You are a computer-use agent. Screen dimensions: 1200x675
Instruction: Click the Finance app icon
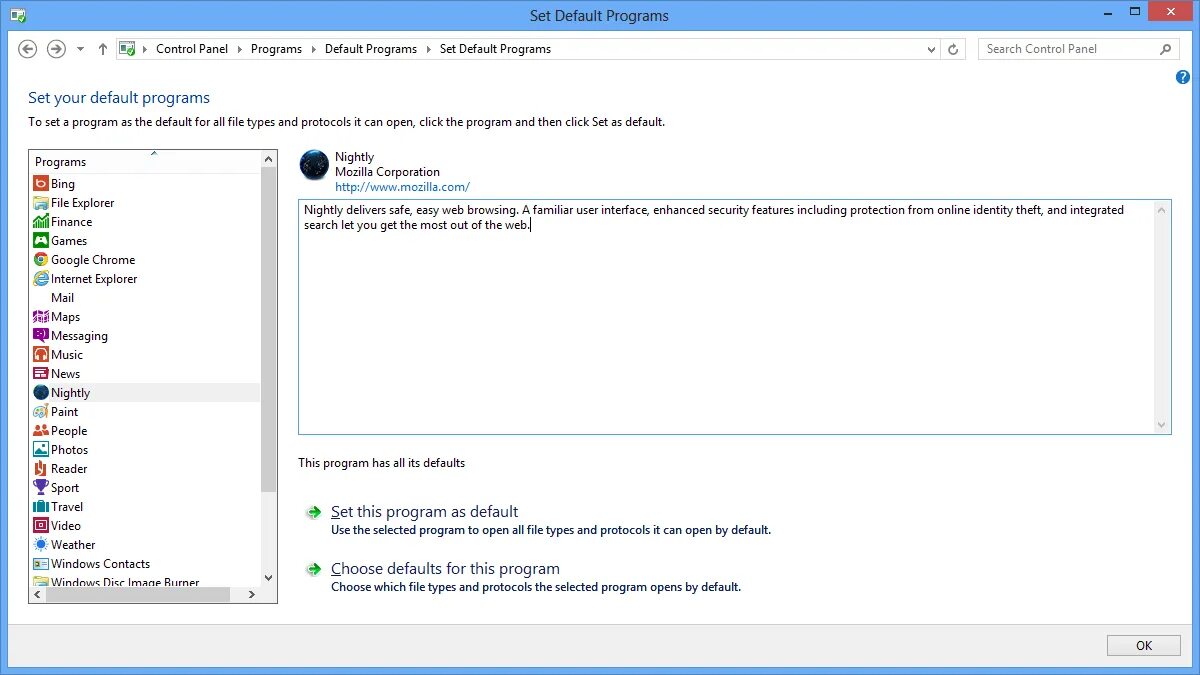pyautogui.click(x=41, y=222)
